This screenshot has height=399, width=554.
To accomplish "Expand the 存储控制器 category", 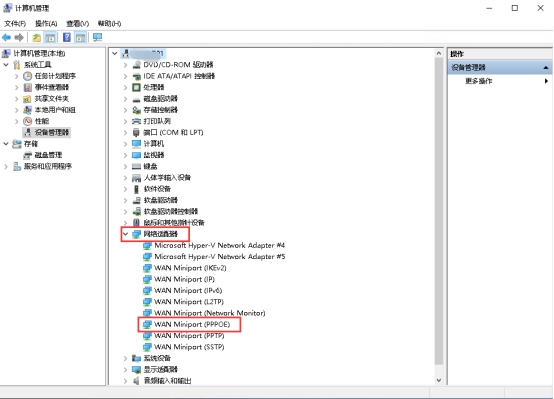I will click(x=125, y=110).
